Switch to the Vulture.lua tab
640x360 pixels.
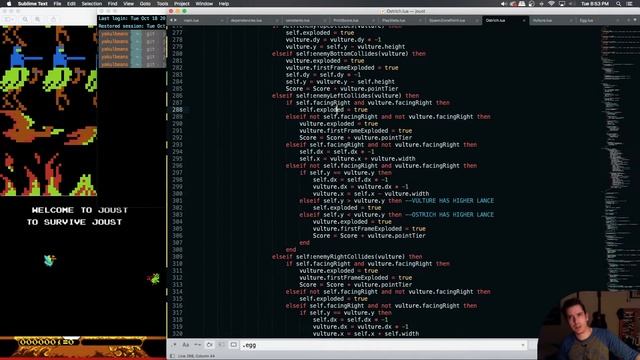[542, 20]
